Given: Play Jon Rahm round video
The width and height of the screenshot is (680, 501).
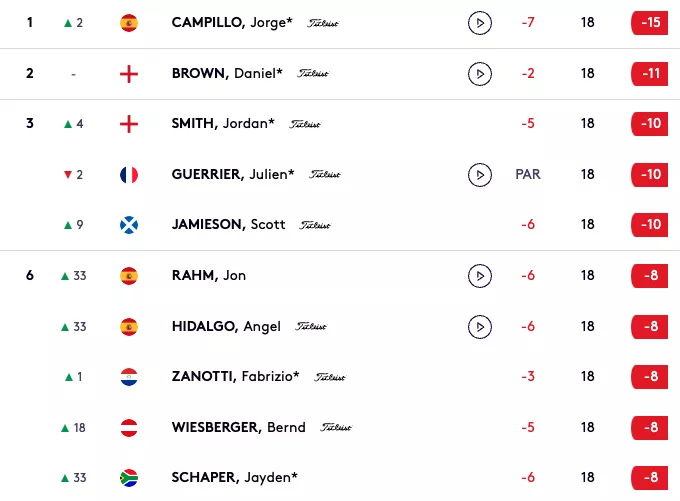Looking at the screenshot, I should pyautogui.click(x=480, y=276).
